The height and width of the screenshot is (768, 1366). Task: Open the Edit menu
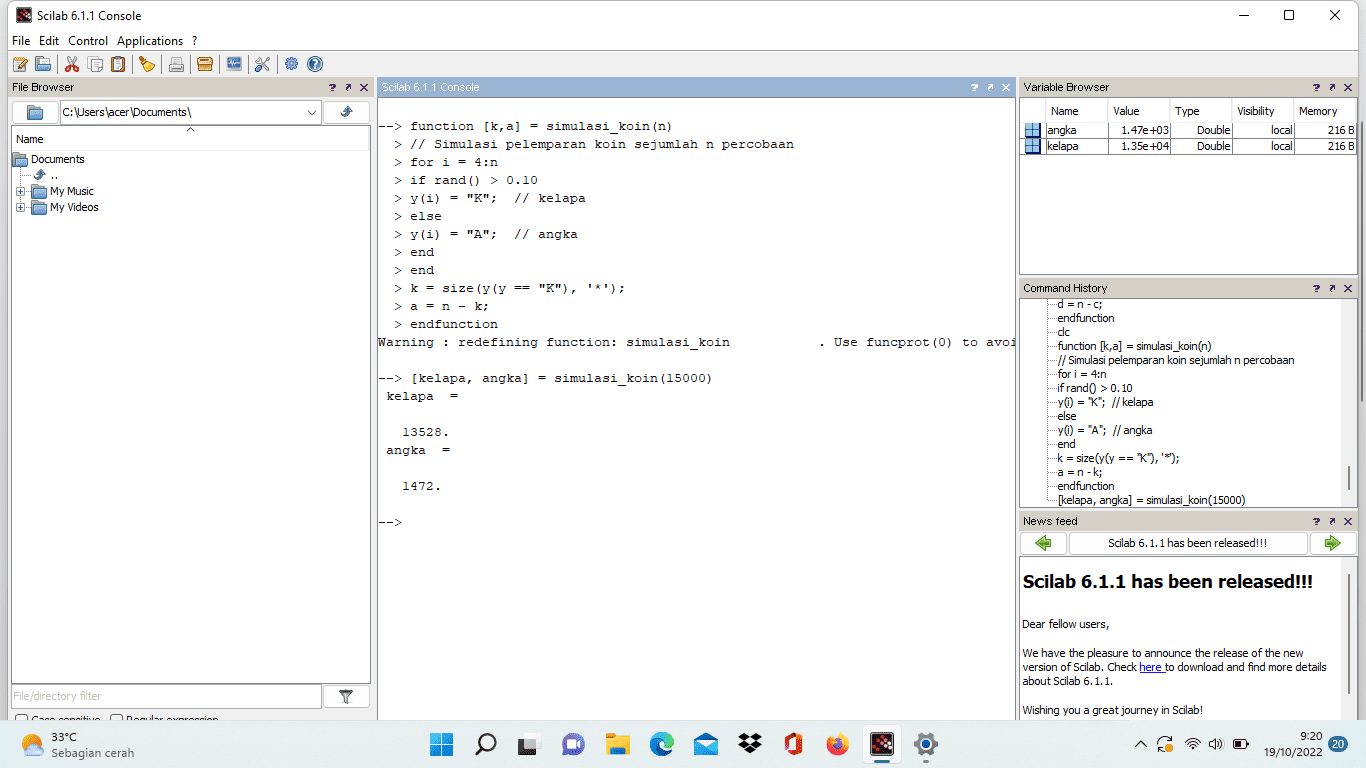pos(49,41)
